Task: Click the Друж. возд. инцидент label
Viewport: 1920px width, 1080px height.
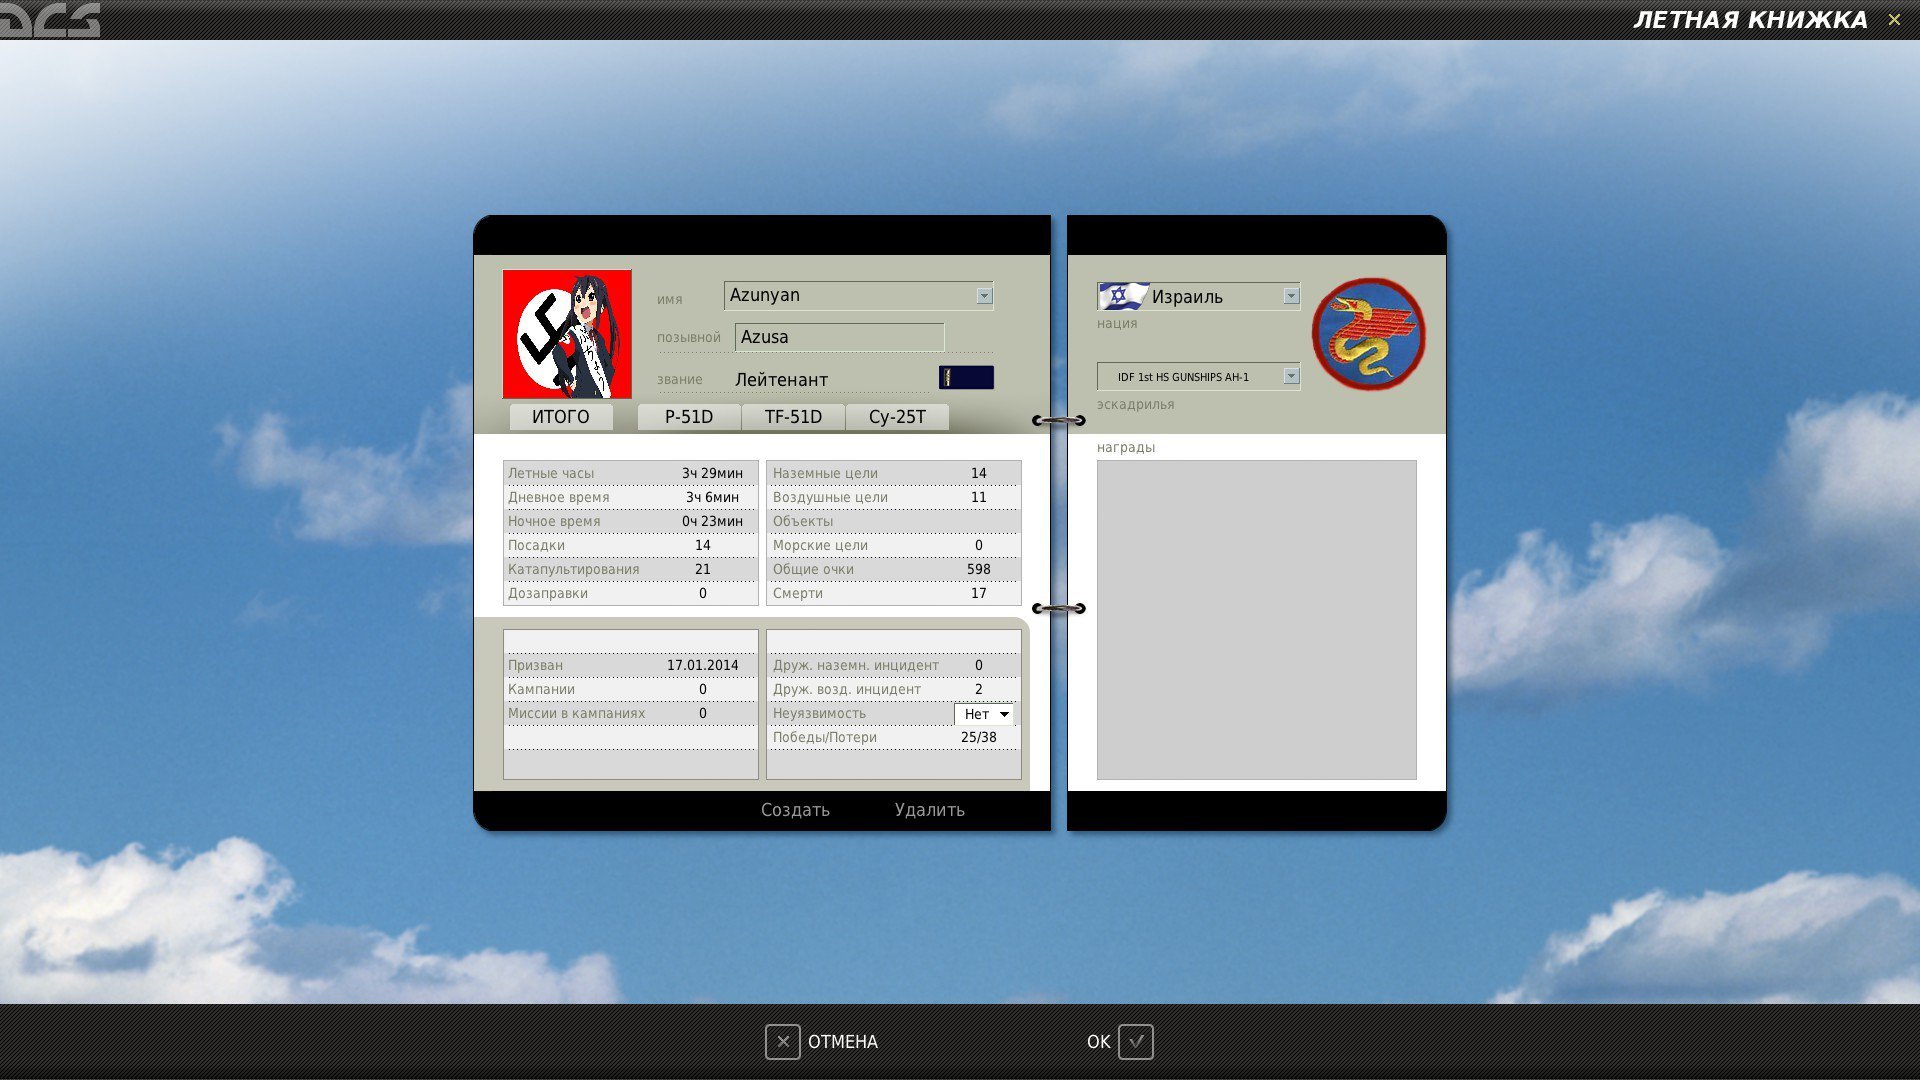Action: pyautogui.click(x=846, y=689)
